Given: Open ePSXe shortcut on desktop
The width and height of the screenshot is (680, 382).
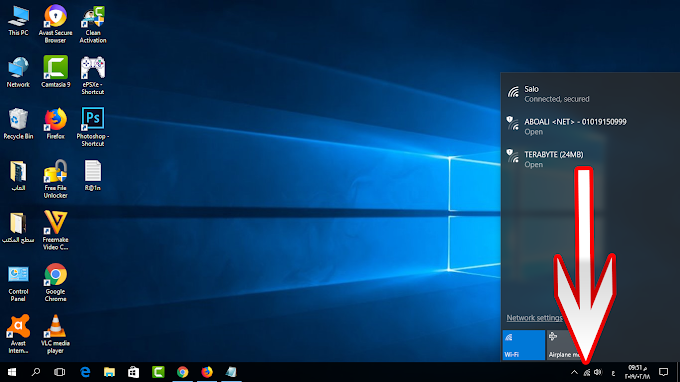Looking at the screenshot, I should coord(93,75).
